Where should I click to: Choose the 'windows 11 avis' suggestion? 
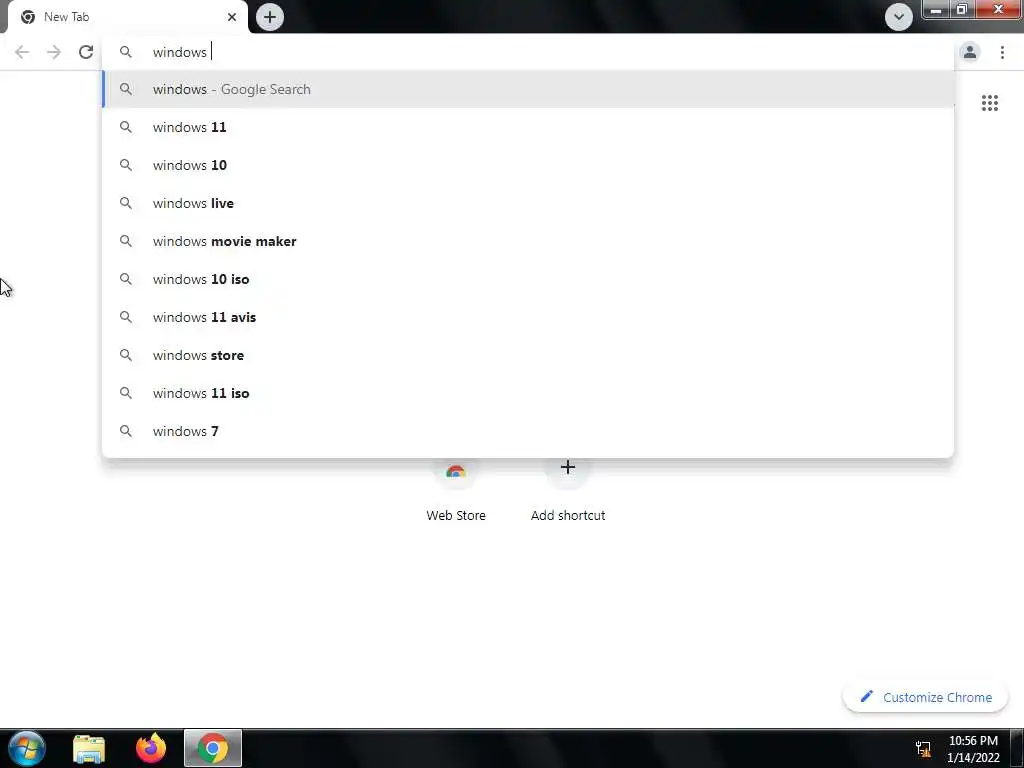click(528, 317)
